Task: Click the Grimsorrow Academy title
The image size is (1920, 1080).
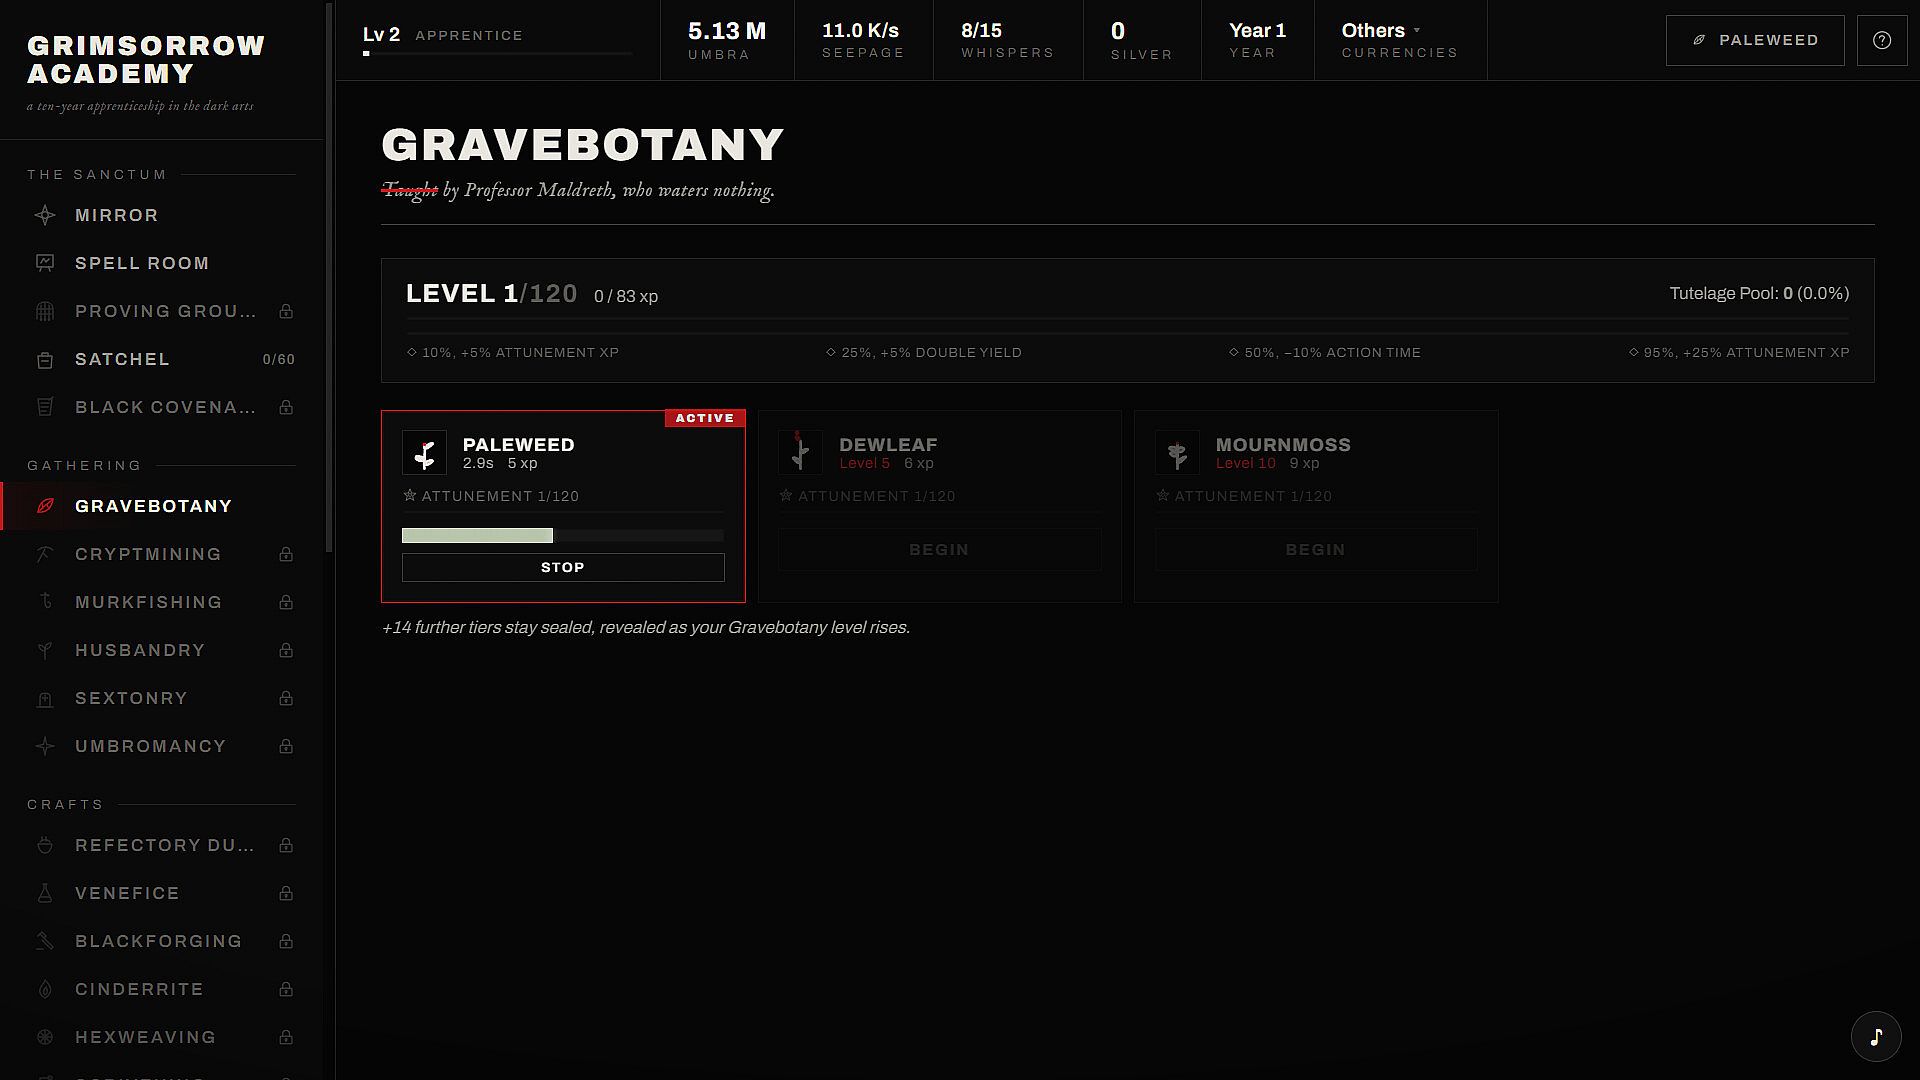Action: (x=146, y=59)
